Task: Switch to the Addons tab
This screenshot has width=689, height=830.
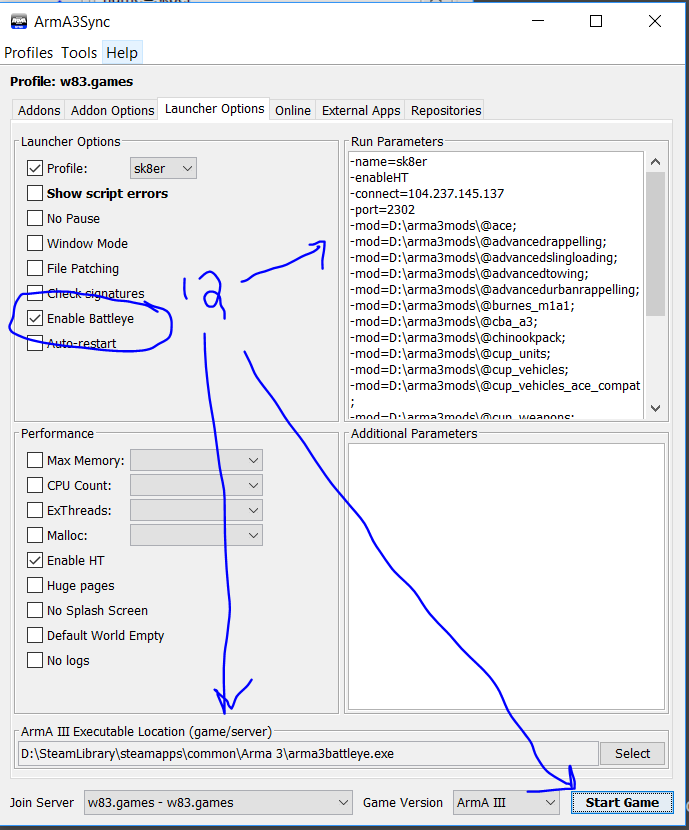Action: tap(39, 110)
